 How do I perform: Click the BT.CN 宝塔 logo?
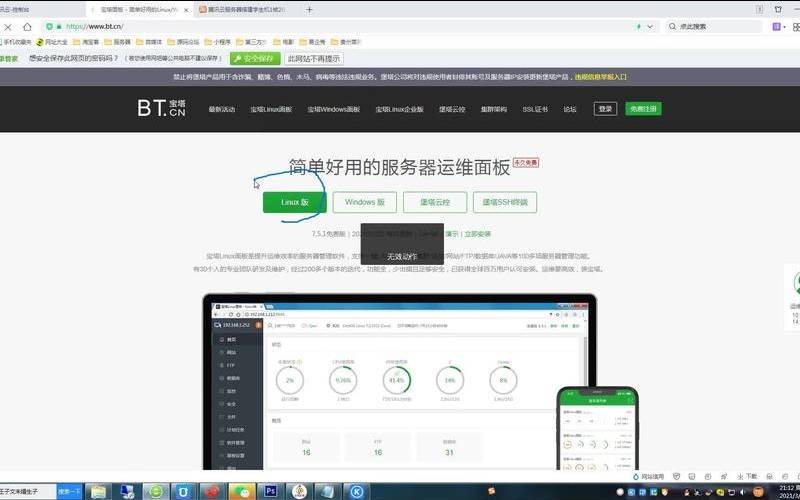[161, 108]
